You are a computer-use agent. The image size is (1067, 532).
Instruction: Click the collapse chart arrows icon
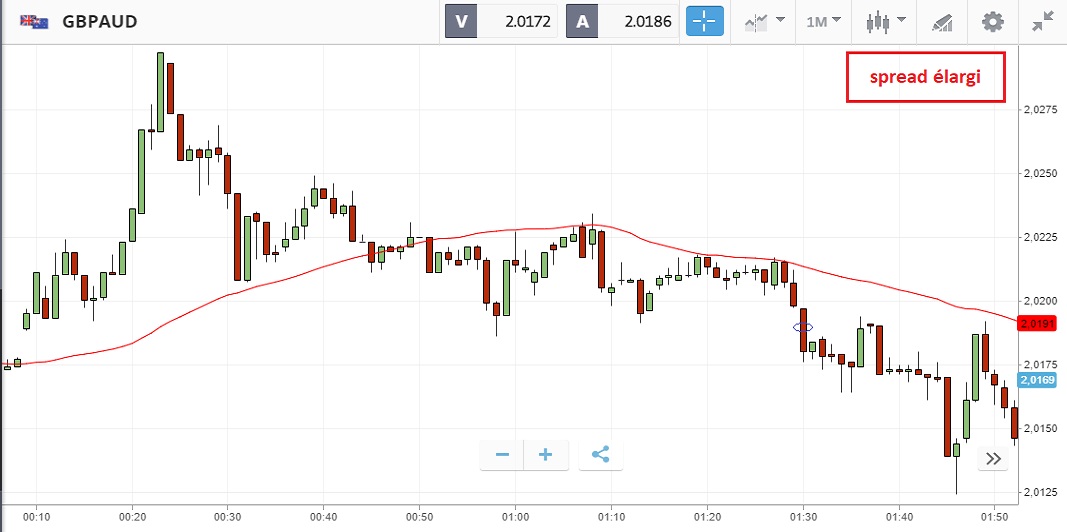pyautogui.click(x=1043, y=21)
